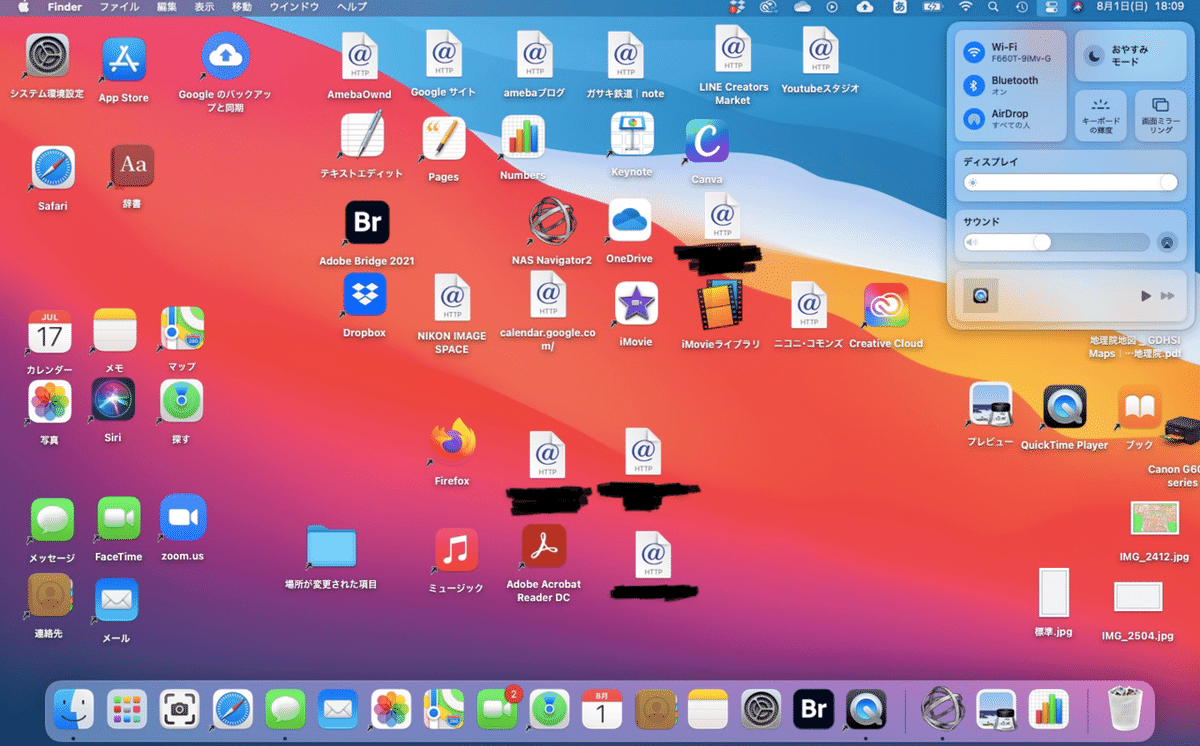Open キーボードの輝度 keyboard brightness control
Image resolution: width=1200 pixels, height=746 pixels.
[x=1101, y=116]
